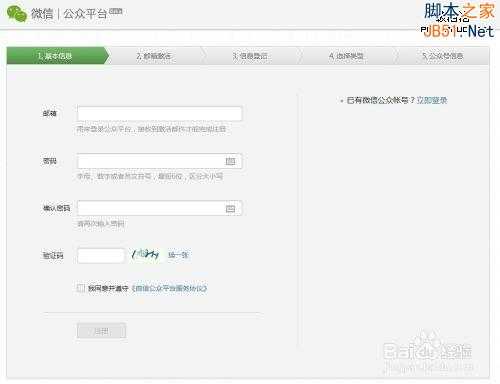Select step 3 信息登记 tab
This screenshot has width=500, height=384.
point(250,56)
